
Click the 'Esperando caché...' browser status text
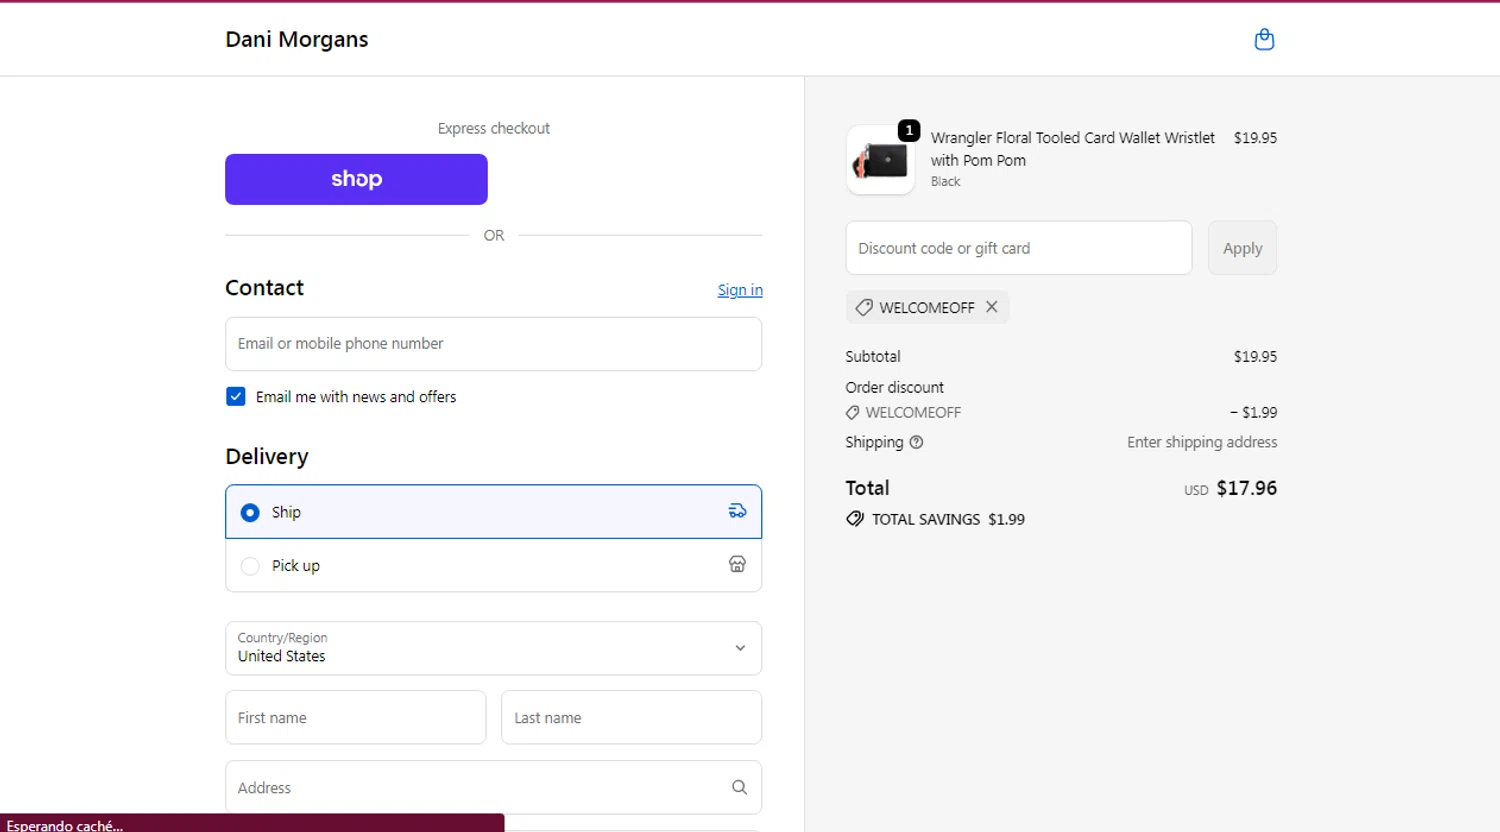(x=65, y=825)
